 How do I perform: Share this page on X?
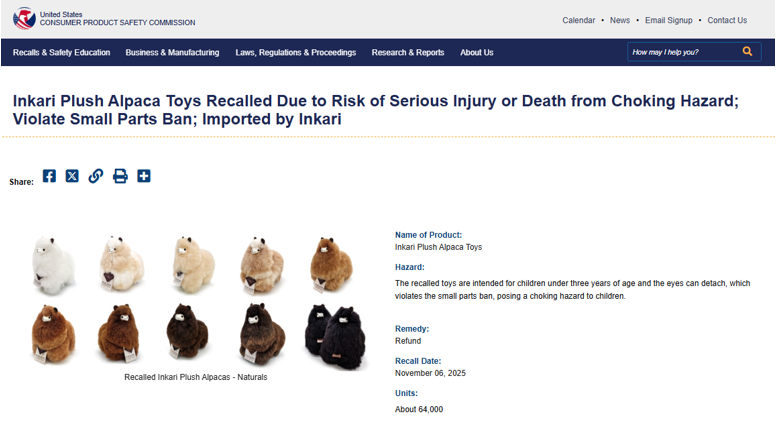[x=72, y=176]
